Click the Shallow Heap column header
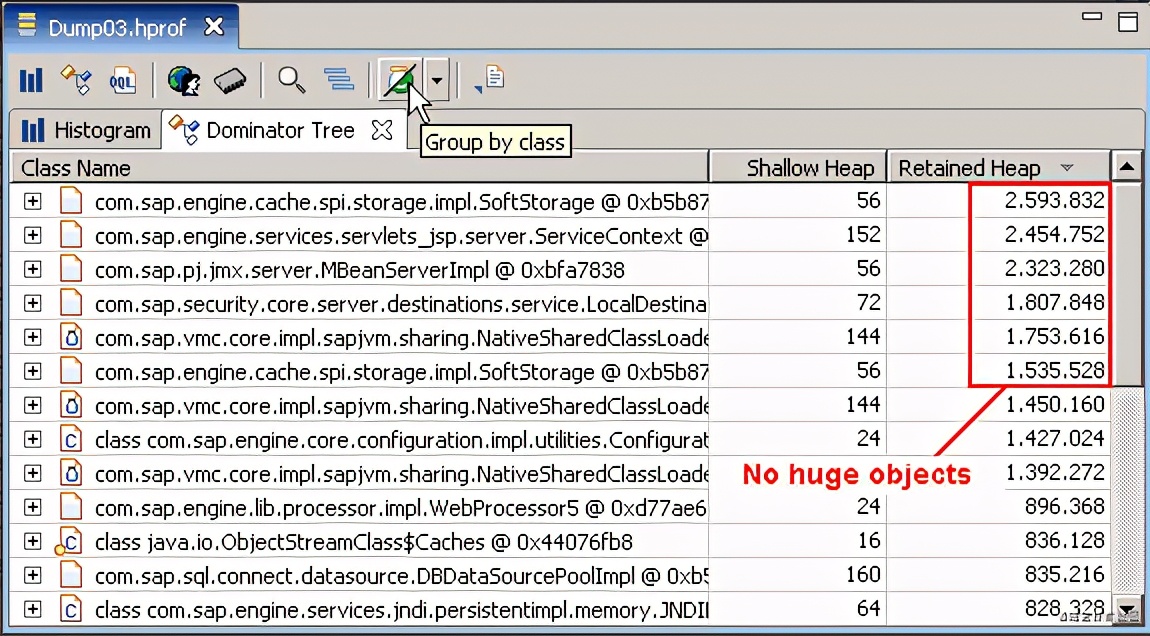Image resolution: width=1150 pixels, height=636 pixels. click(x=809, y=168)
